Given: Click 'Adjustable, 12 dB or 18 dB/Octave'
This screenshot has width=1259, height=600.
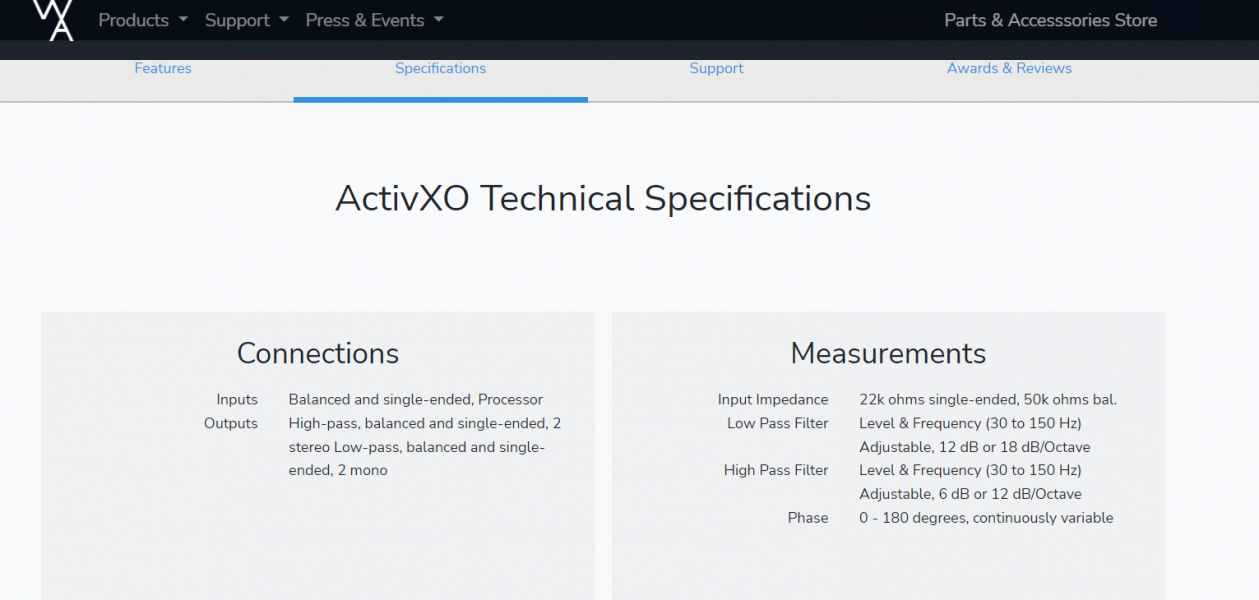Looking at the screenshot, I should tap(975, 447).
